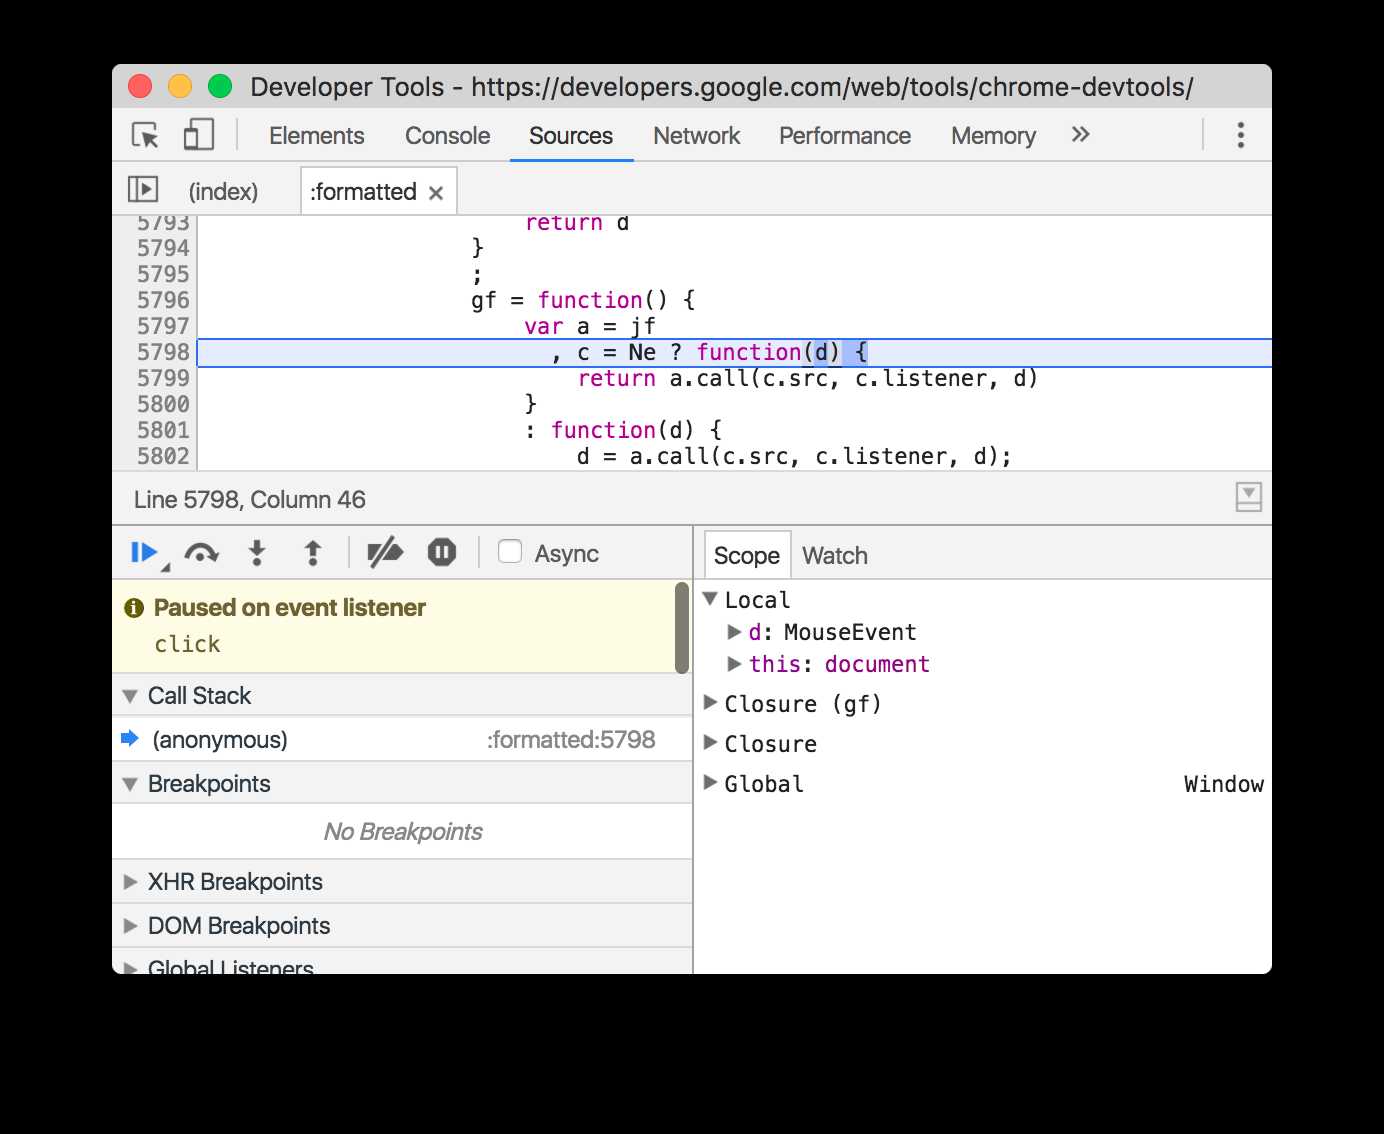This screenshot has height=1134, width=1384.
Task: Click the debugger sidebar scrollbar thumb
Action: (682, 627)
